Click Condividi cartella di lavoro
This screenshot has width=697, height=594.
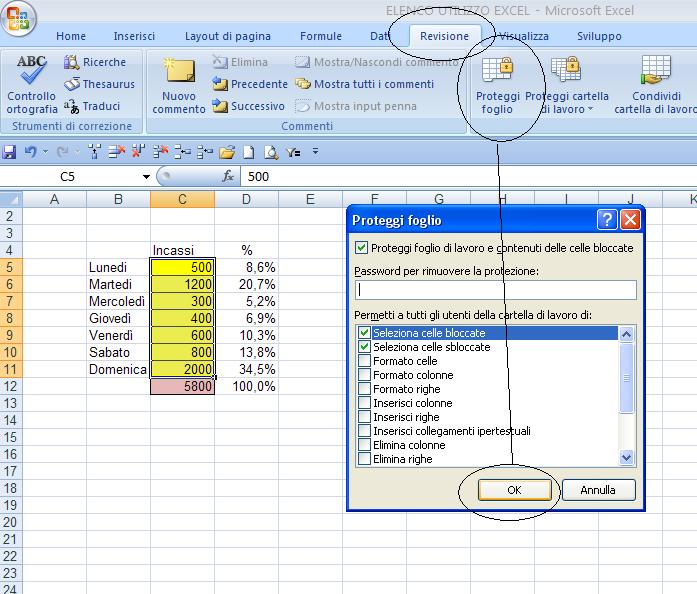(656, 85)
